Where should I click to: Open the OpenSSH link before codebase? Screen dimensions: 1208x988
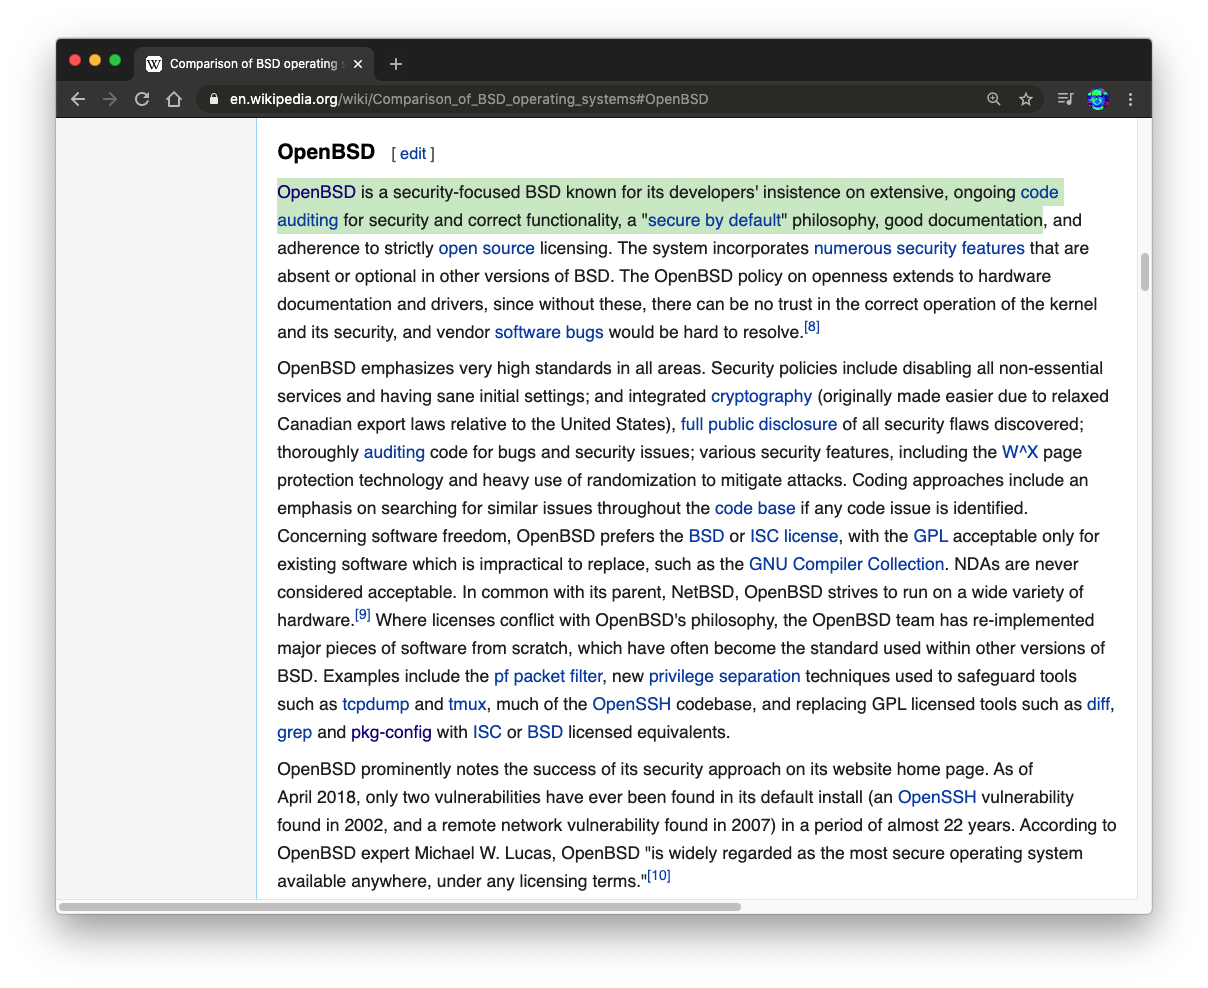pyautogui.click(x=632, y=704)
